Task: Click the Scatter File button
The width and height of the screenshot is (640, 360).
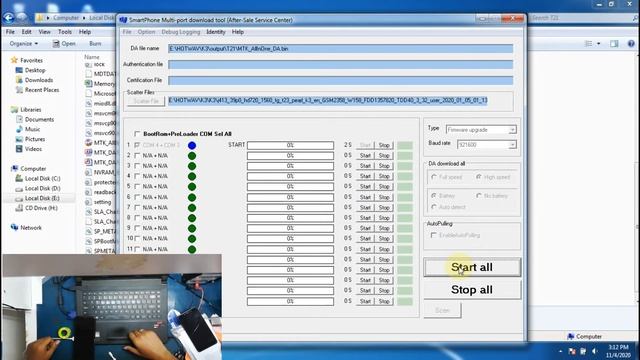Action: pos(146,101)
